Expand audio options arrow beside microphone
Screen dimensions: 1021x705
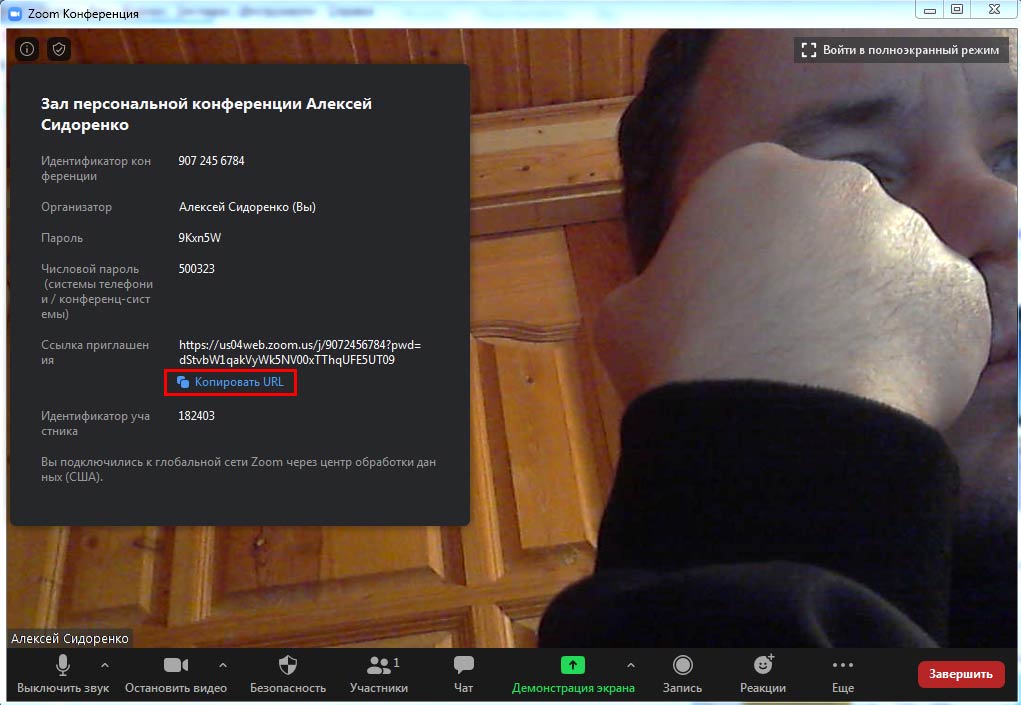pyautogui.click(x=105, y=665)
